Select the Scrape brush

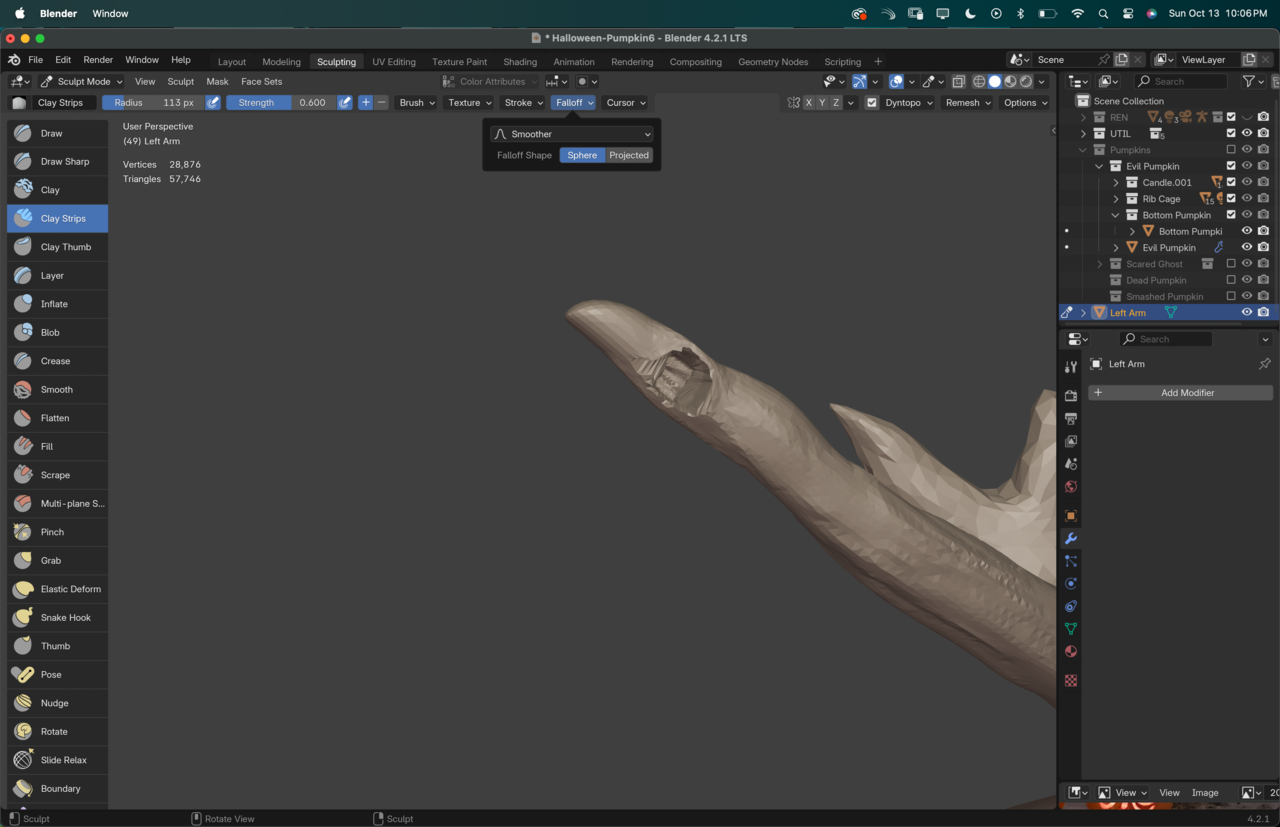tap(58, 475)
